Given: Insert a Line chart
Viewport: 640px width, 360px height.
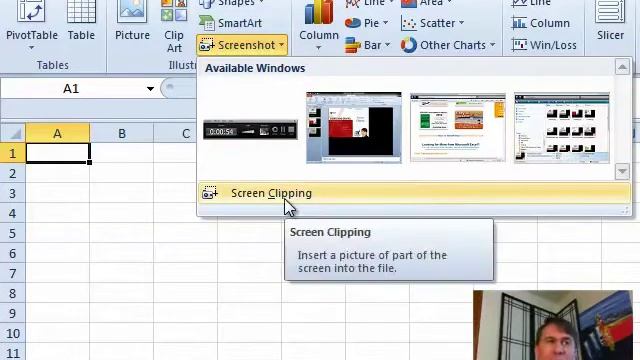Looking at the screenshot, I should pos(369,3).
